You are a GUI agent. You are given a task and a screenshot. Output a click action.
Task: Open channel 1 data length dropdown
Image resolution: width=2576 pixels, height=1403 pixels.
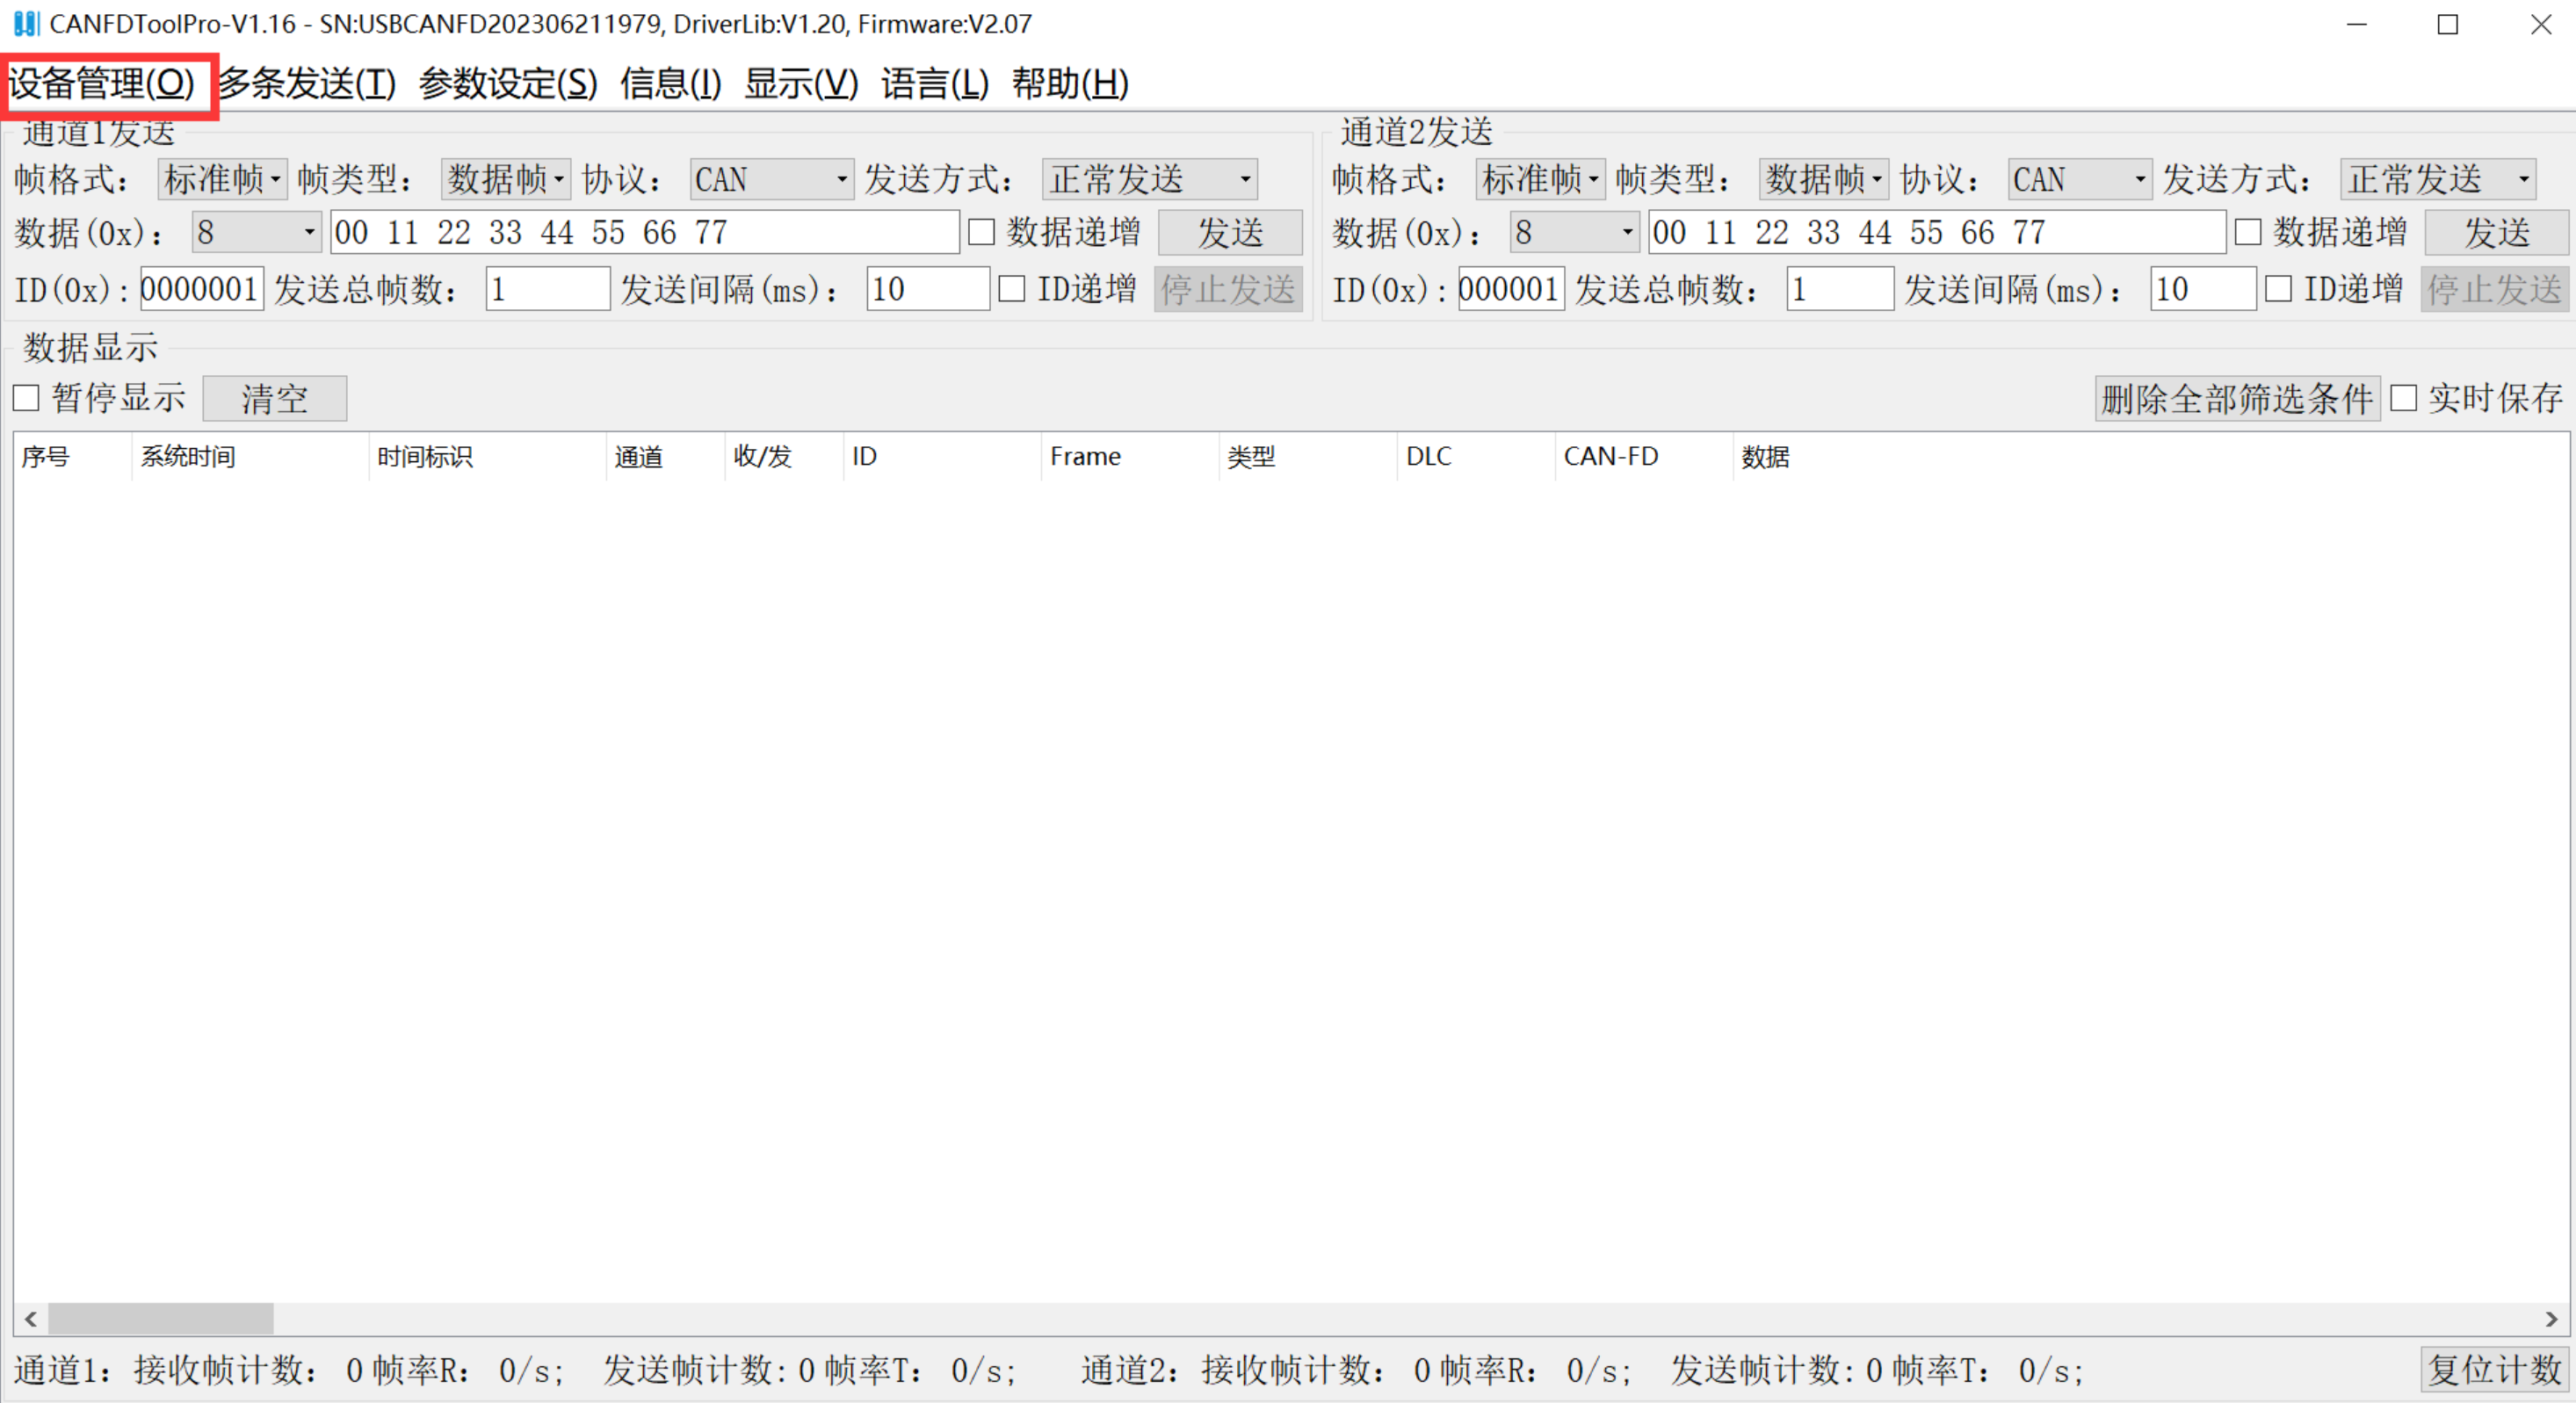[256, 233]
